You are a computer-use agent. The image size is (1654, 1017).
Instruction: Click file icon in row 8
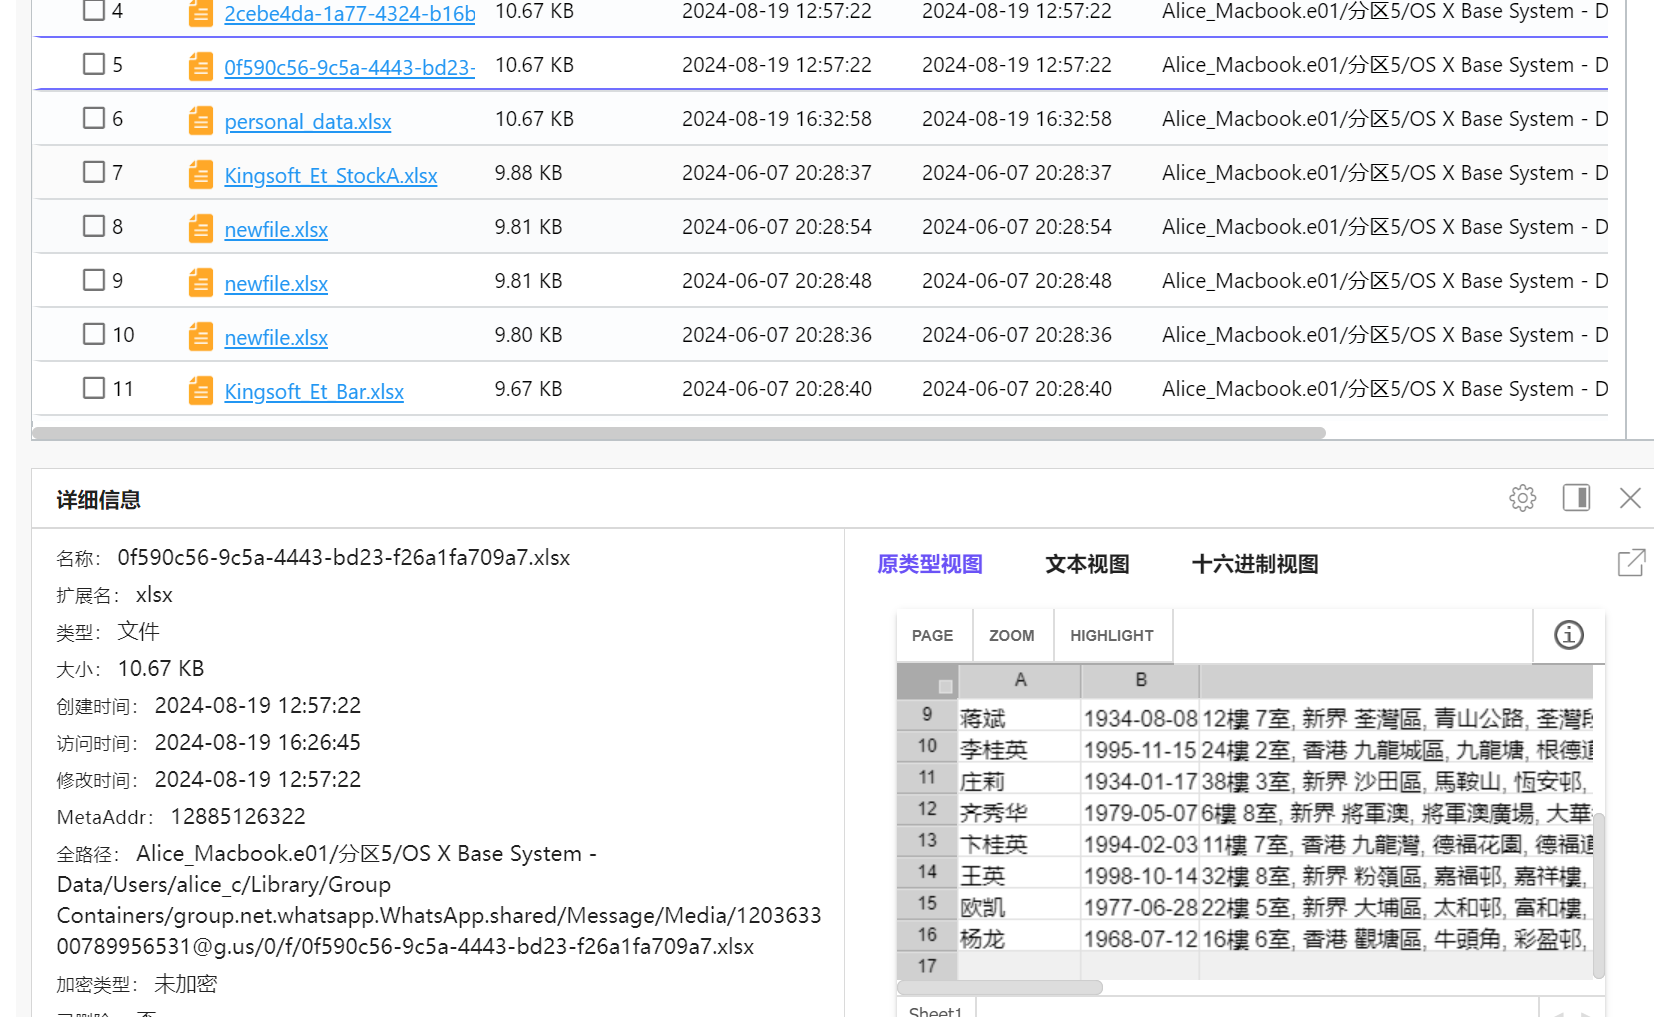coord(200,229)
